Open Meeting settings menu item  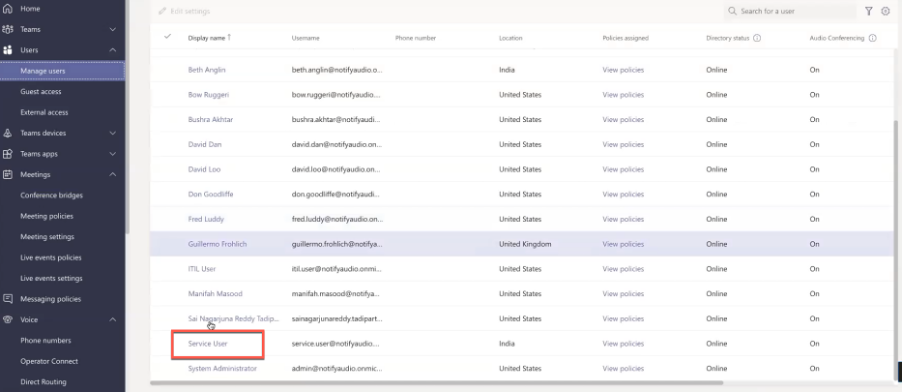47,237
